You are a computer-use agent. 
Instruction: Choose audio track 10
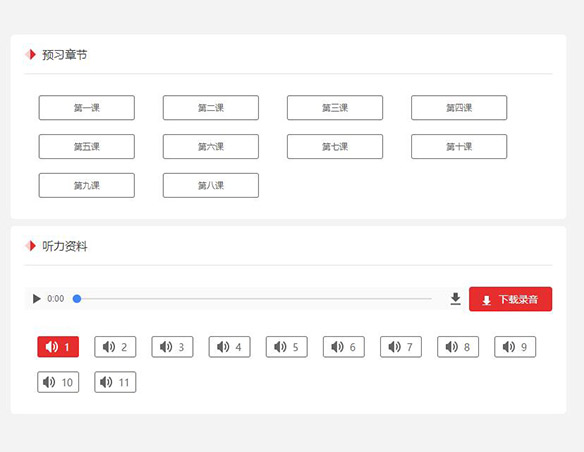58,382
